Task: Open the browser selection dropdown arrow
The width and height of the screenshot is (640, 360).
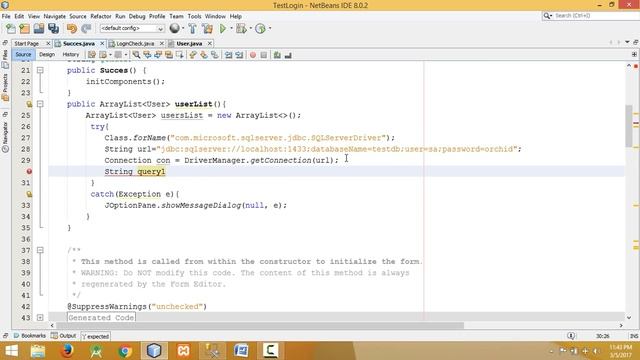Action: 182,29
